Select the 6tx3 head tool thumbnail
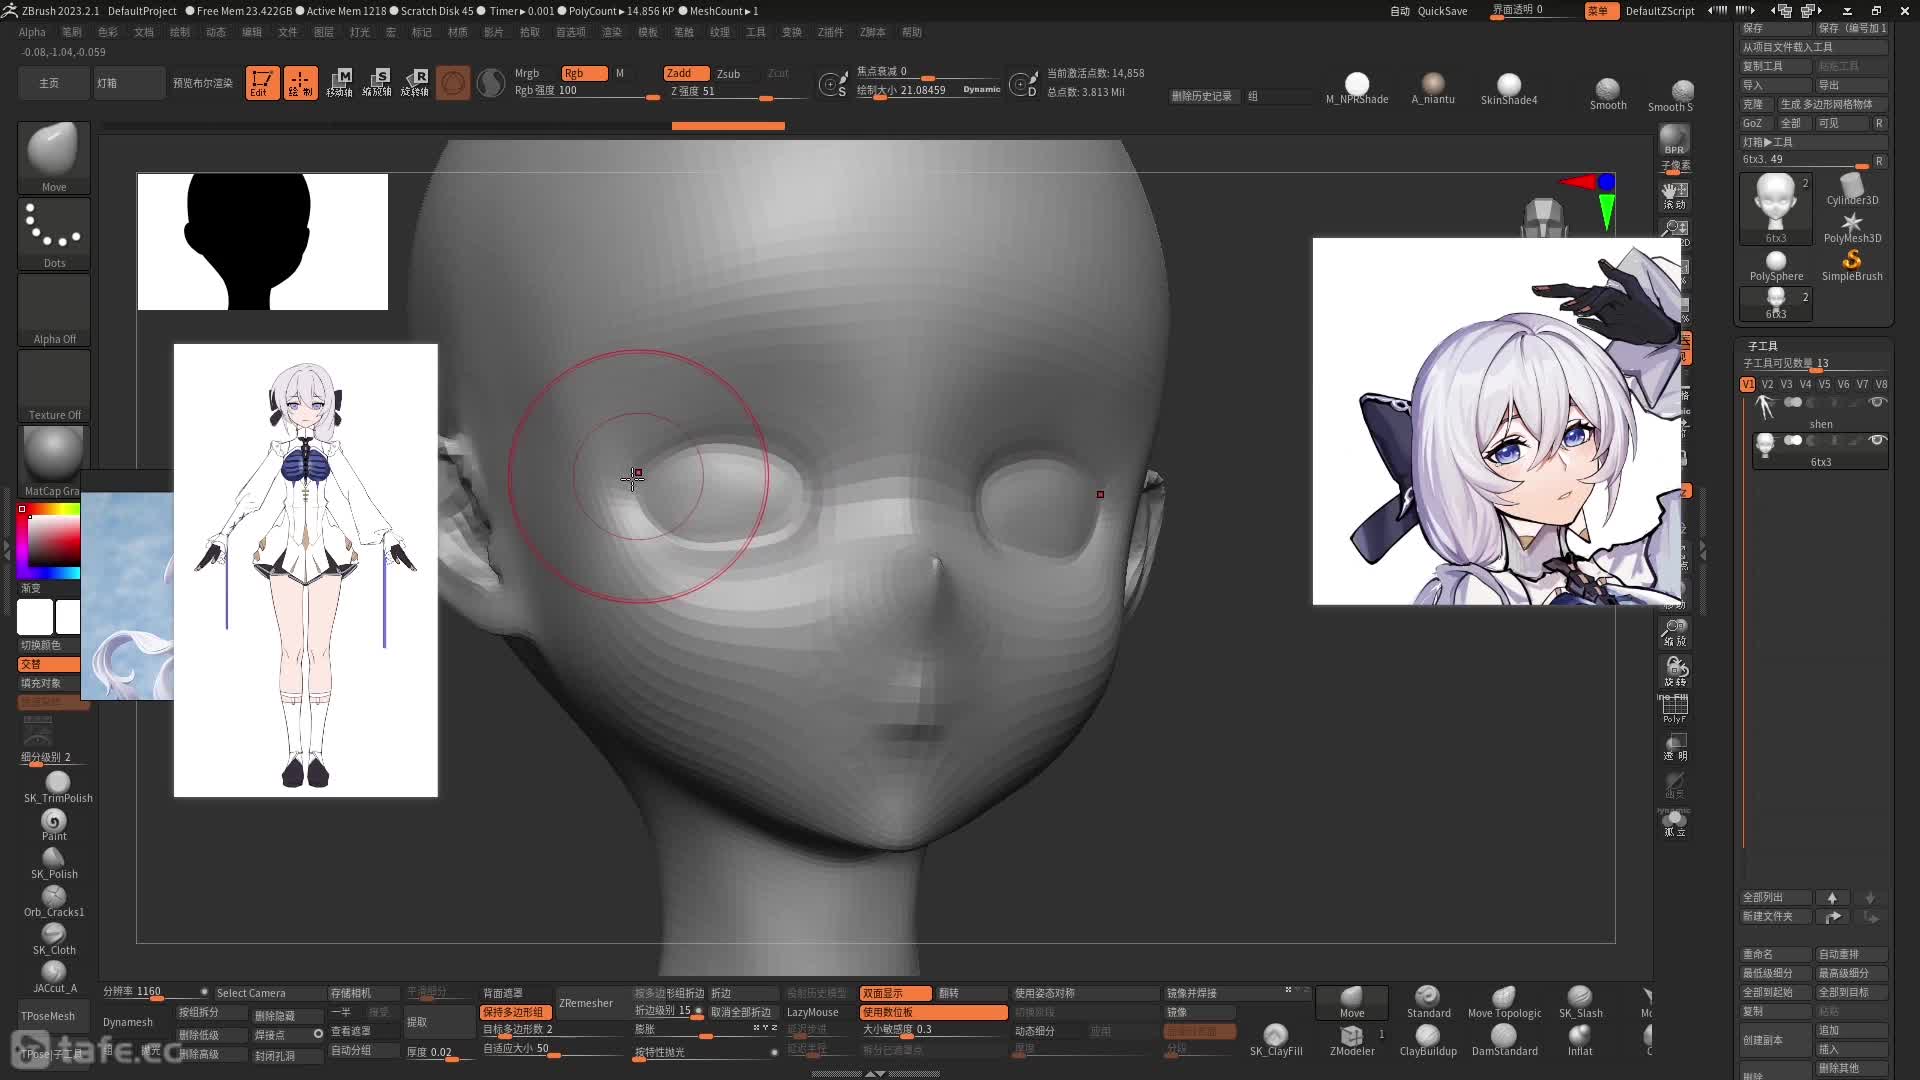1920x1080 pixels. pyautogui.click(x=1776, y=208)
